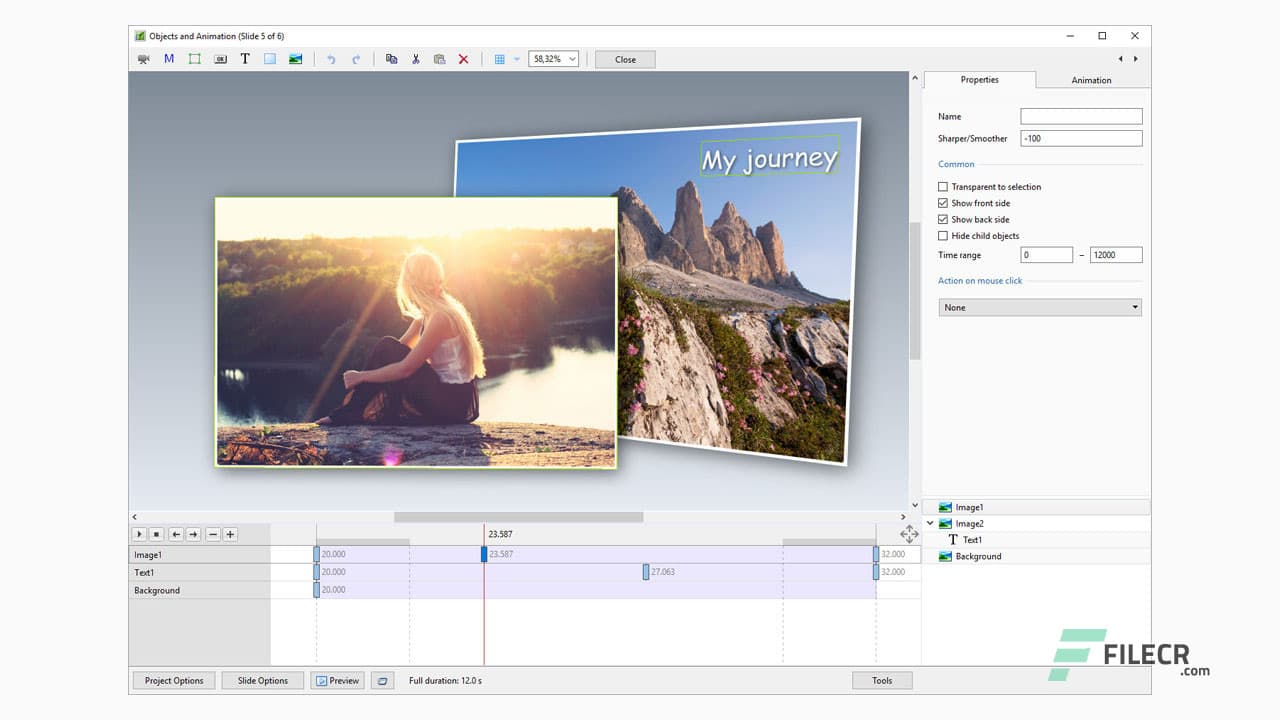Delete the selected object

point(463,59)
